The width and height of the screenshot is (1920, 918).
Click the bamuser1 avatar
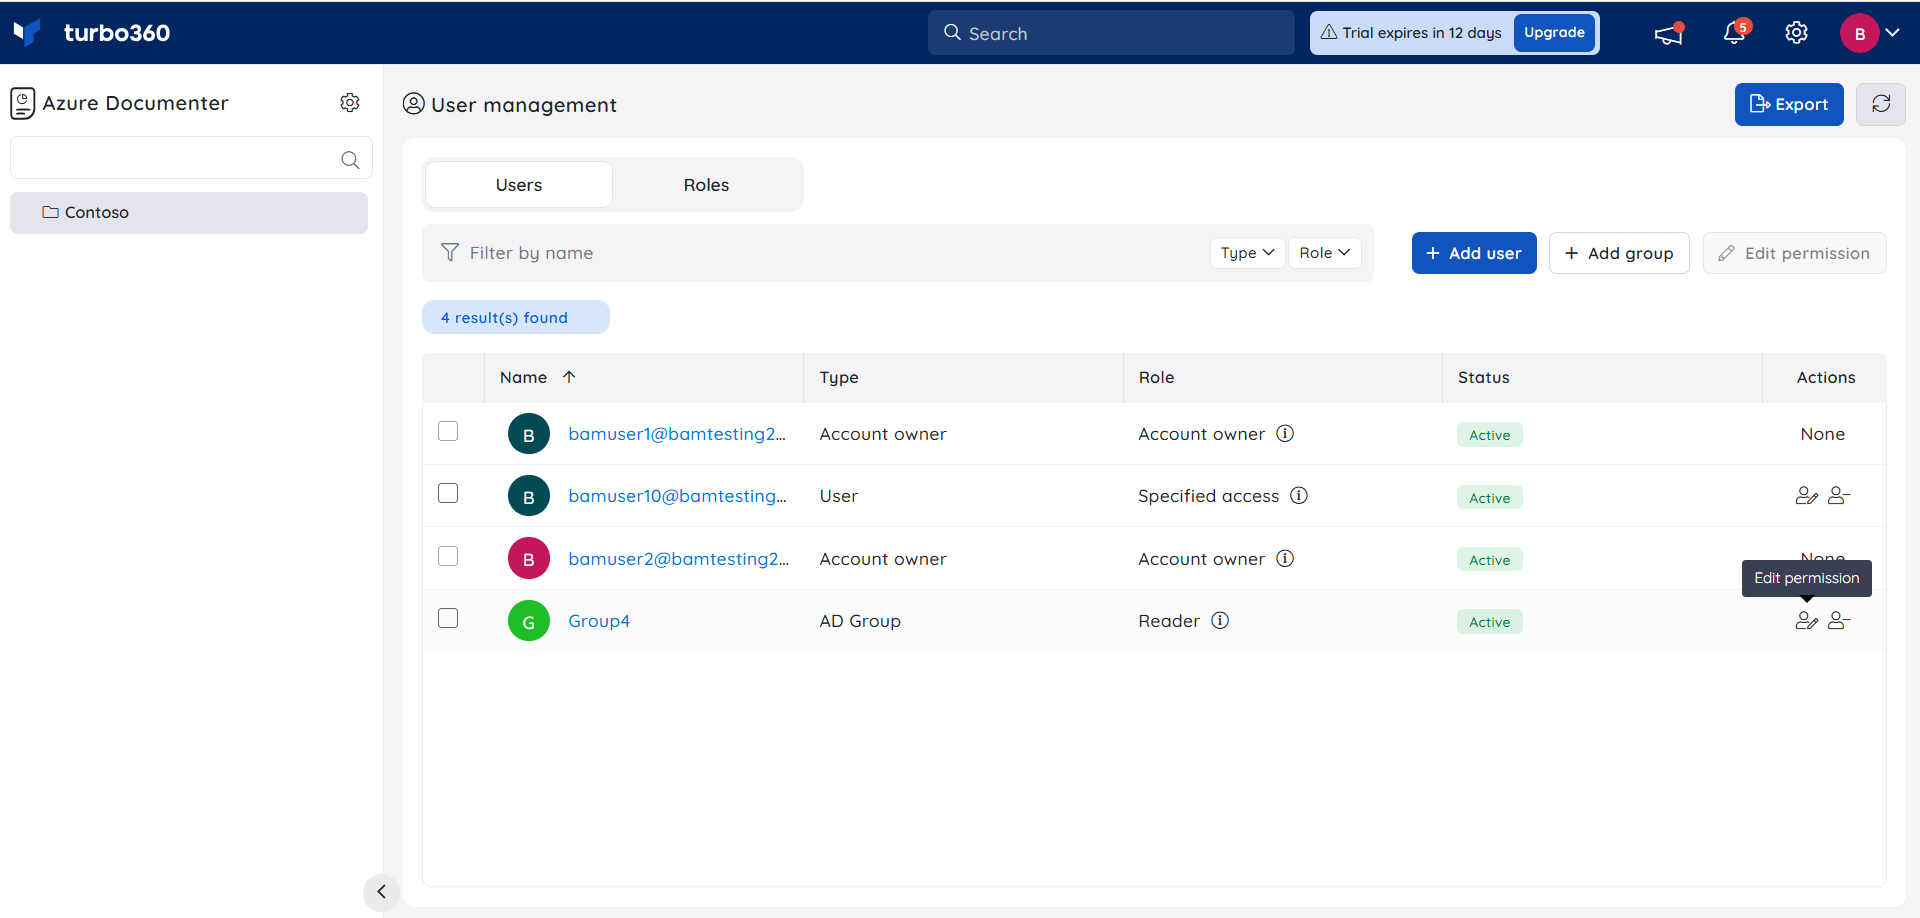[529, 434]
